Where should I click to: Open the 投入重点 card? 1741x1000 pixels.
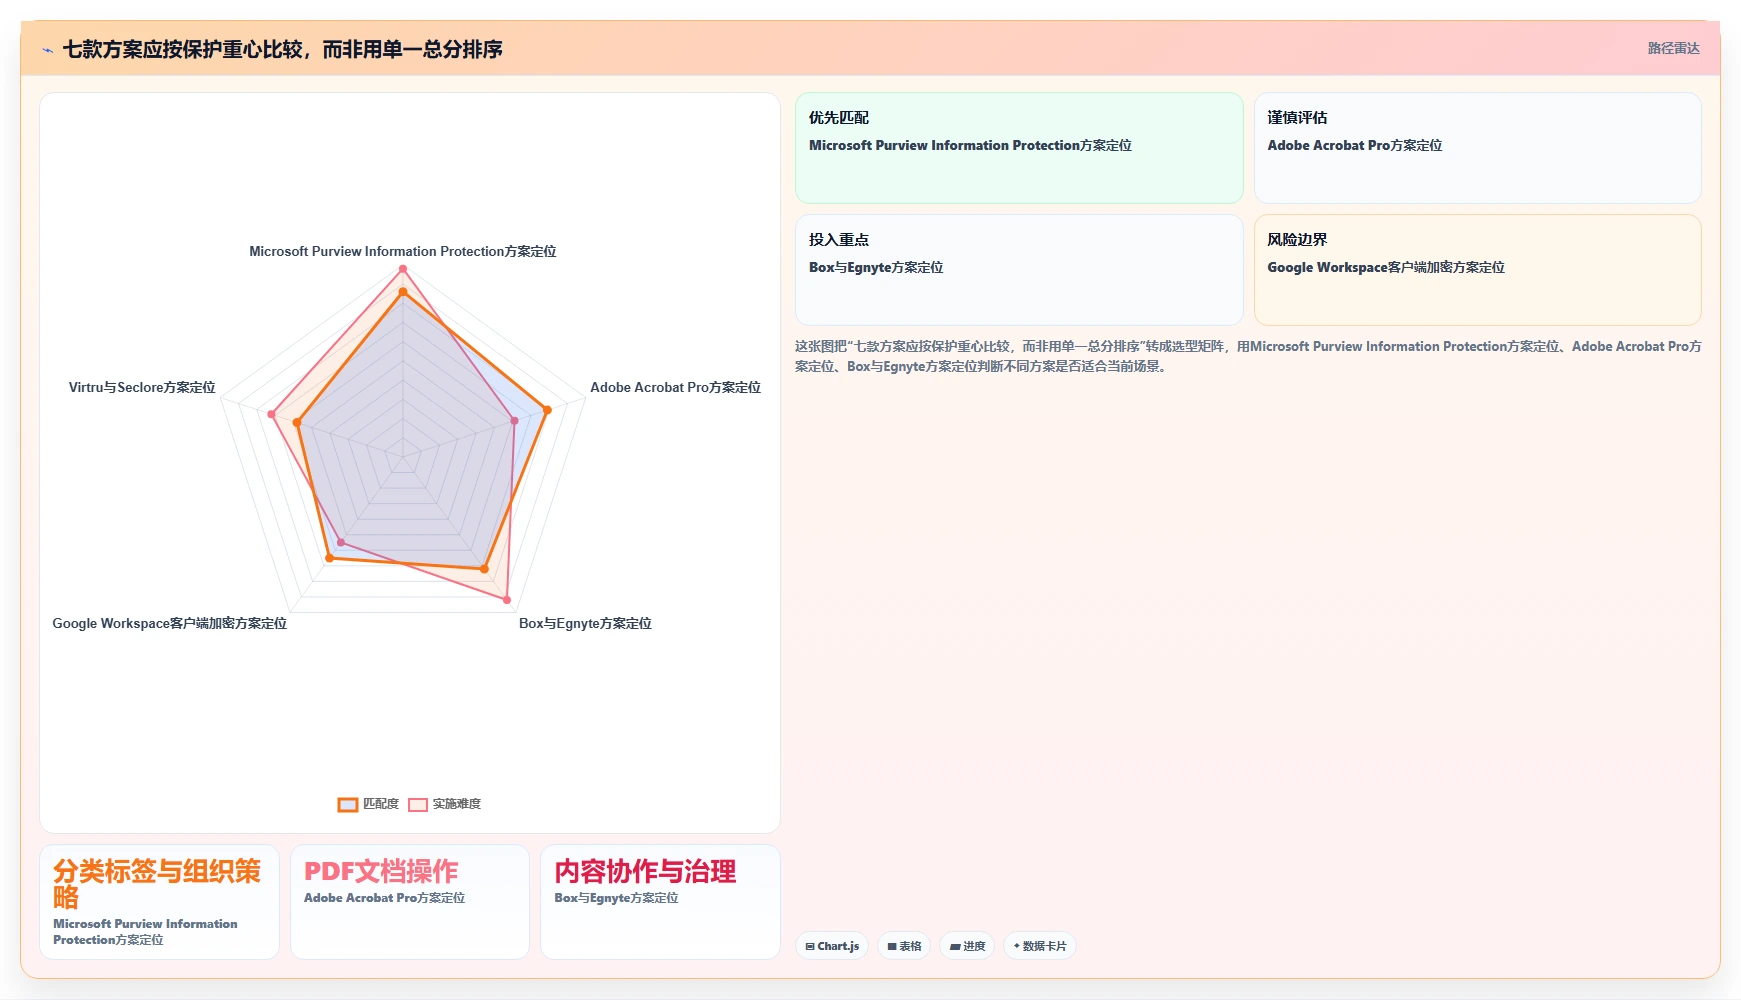tap(1019, 270)
